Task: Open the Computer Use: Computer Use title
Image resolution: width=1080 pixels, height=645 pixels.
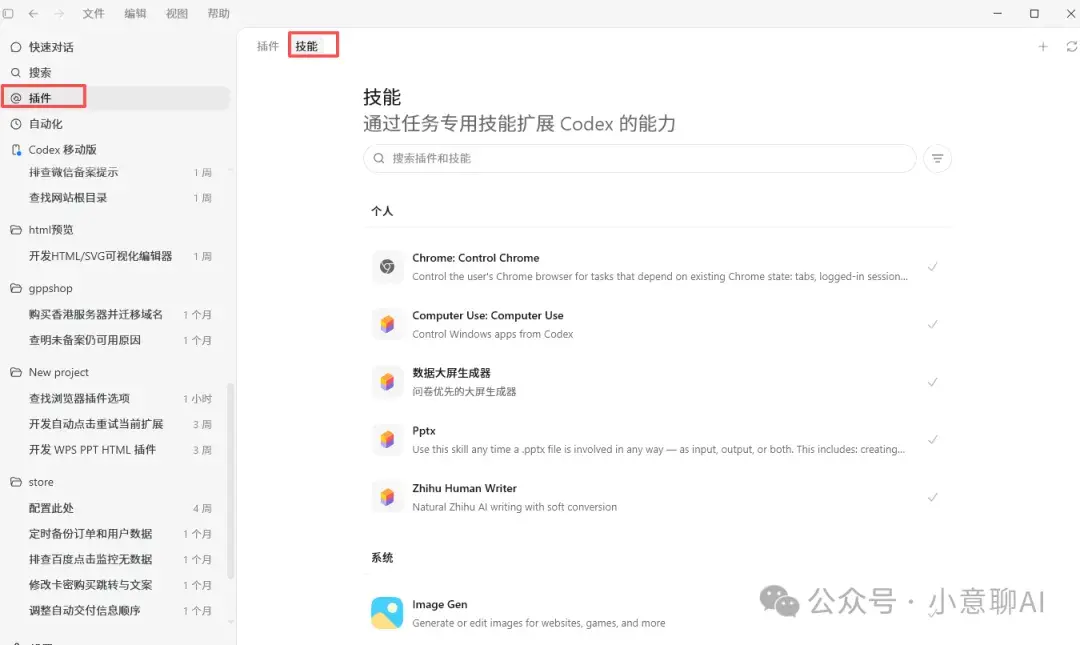Action: coord(488,315)
